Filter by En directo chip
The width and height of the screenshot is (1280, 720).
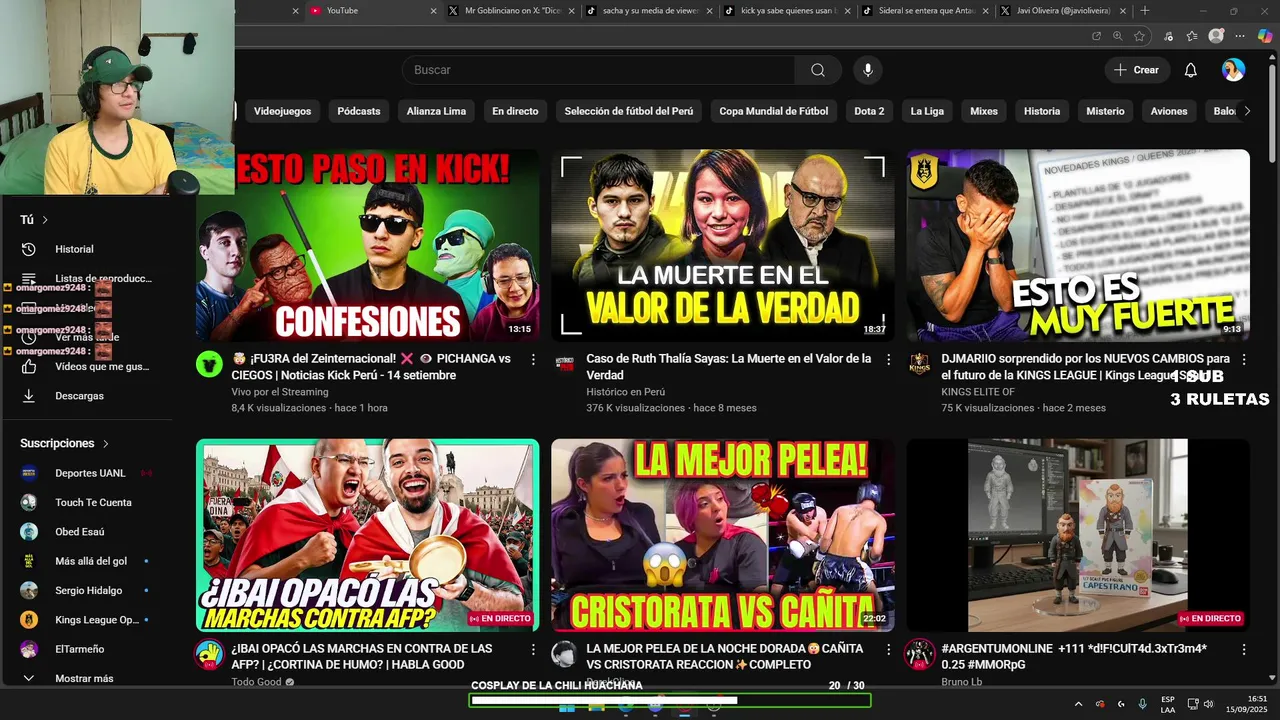point(515,111)
